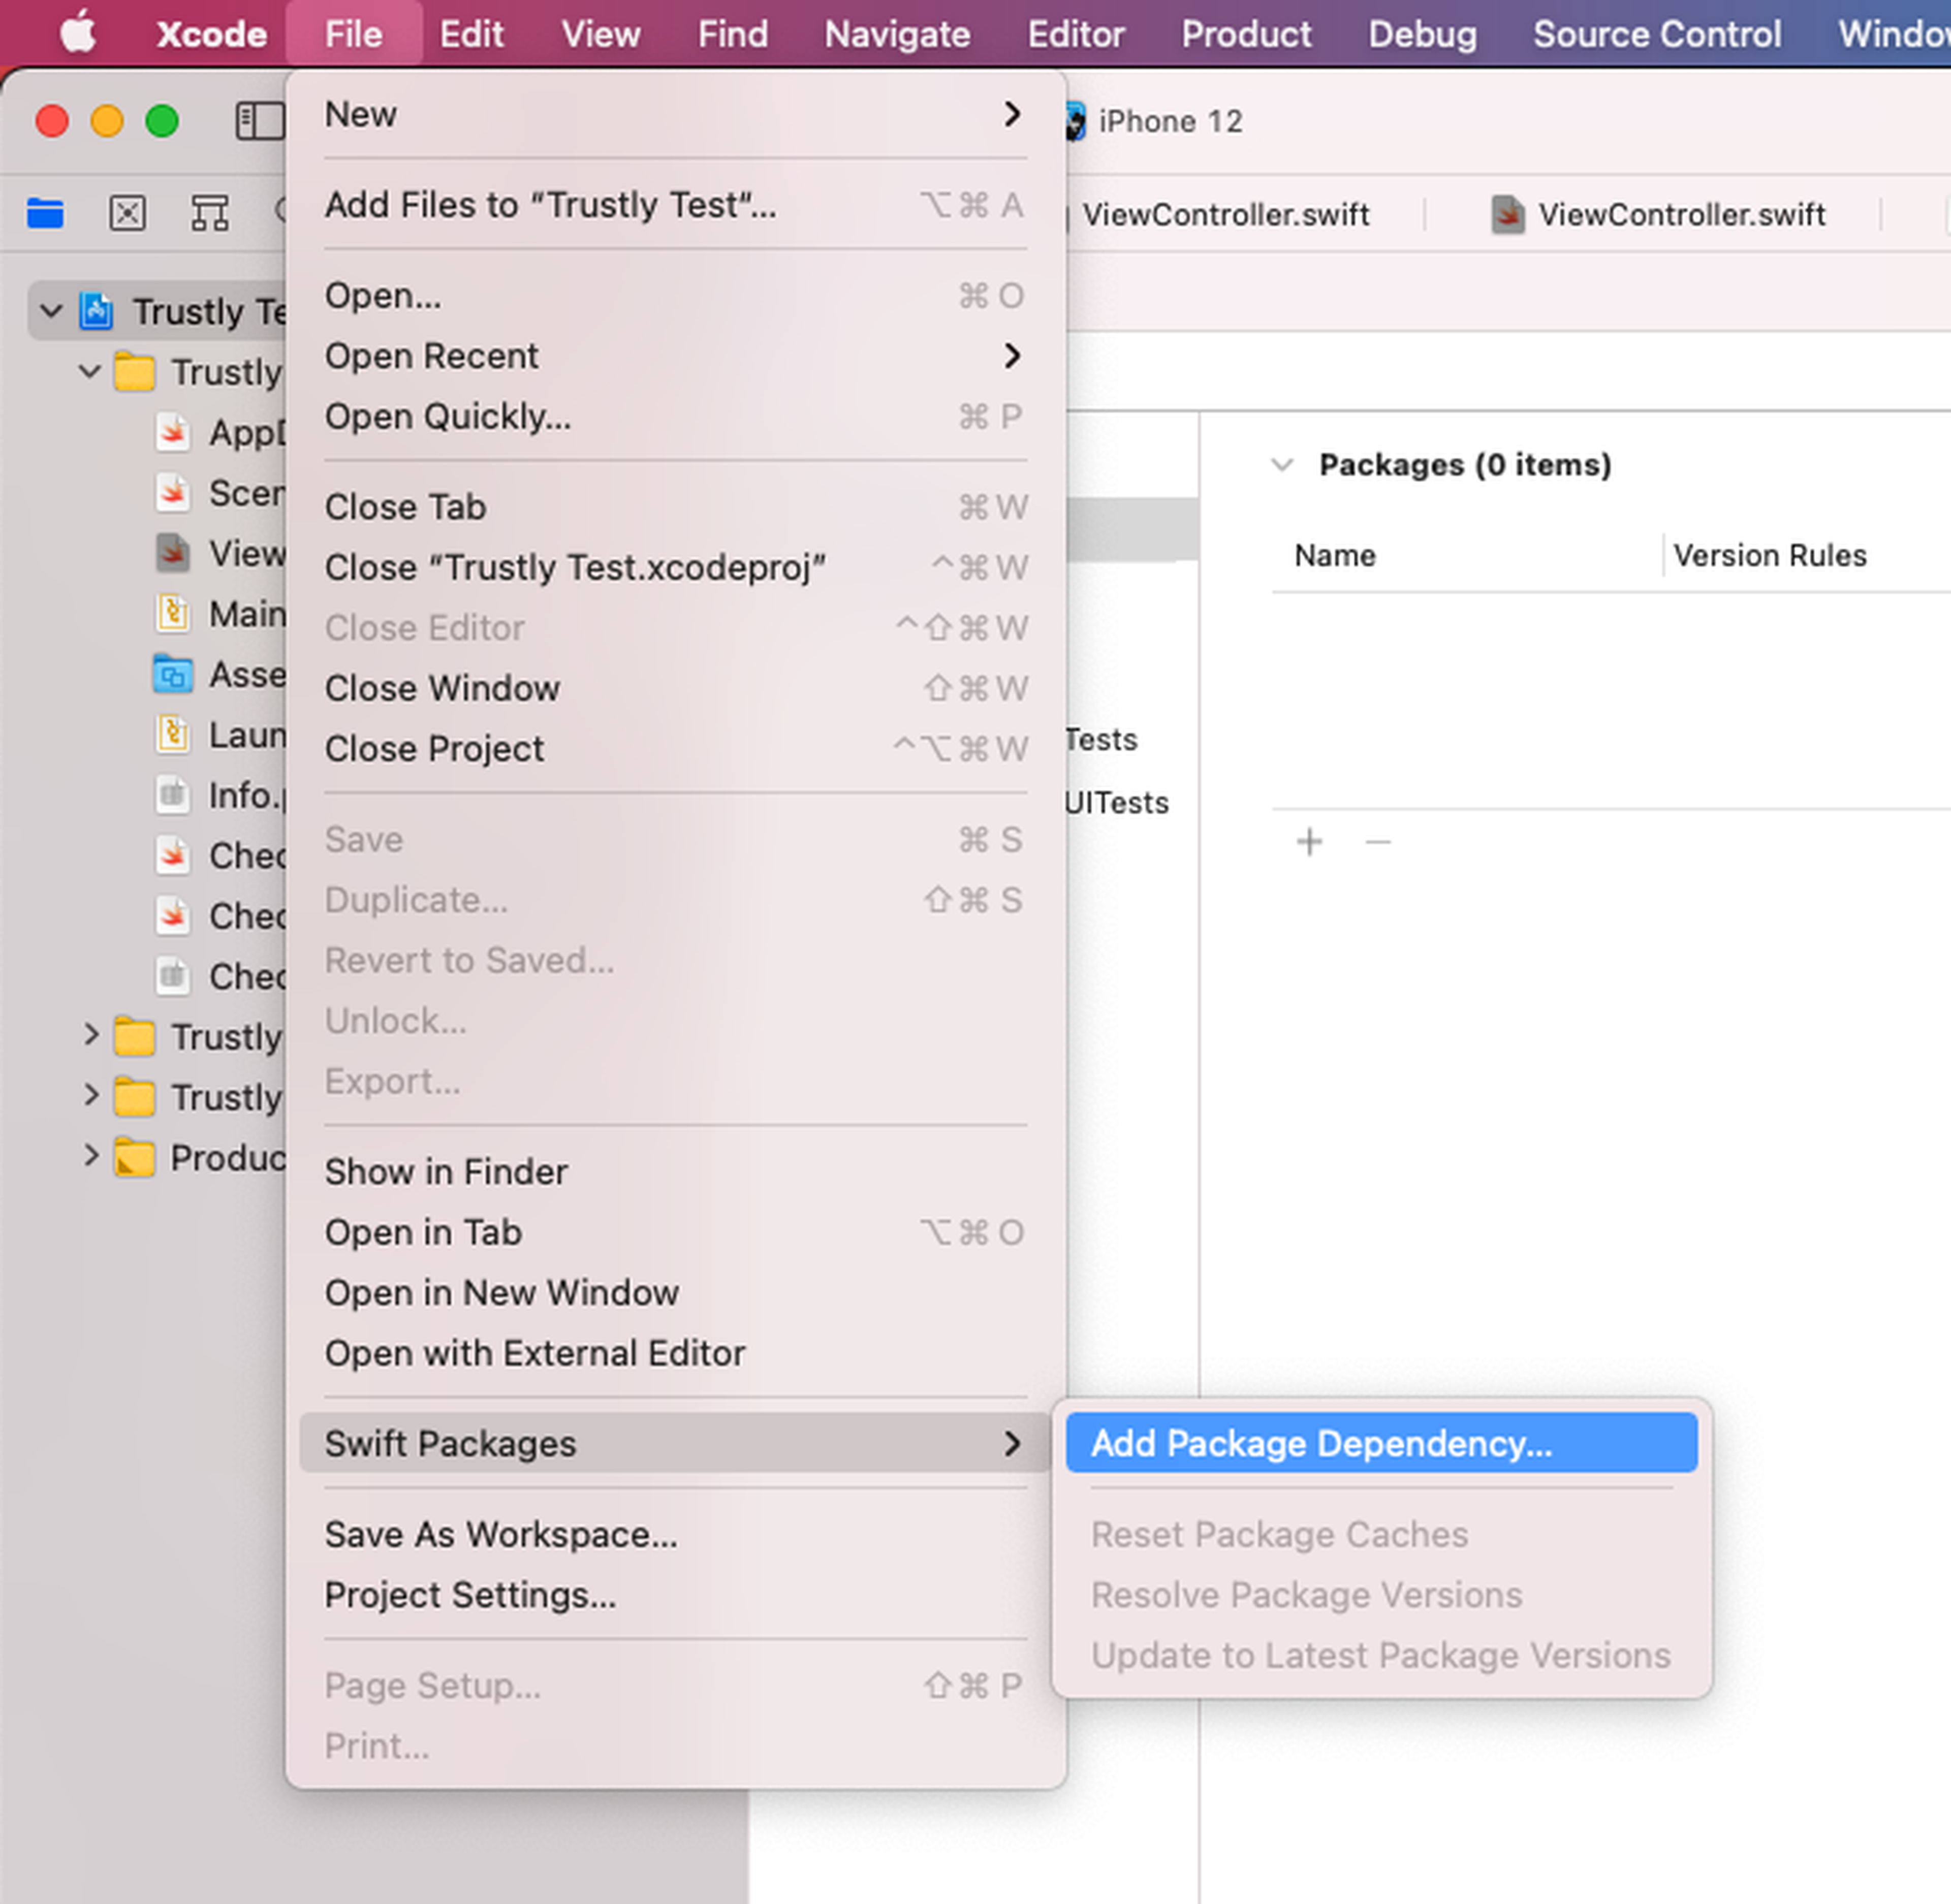Expand the Open Recent submenu
1951x1904 pixels.
coord(675,356)
